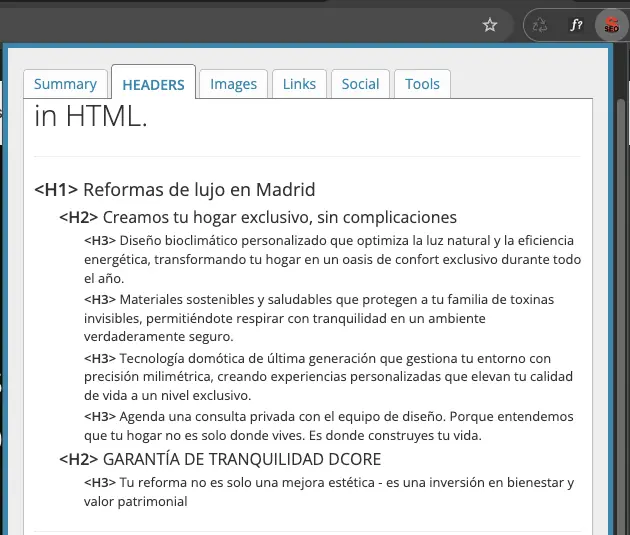Open the Images tab

[233, 84]
